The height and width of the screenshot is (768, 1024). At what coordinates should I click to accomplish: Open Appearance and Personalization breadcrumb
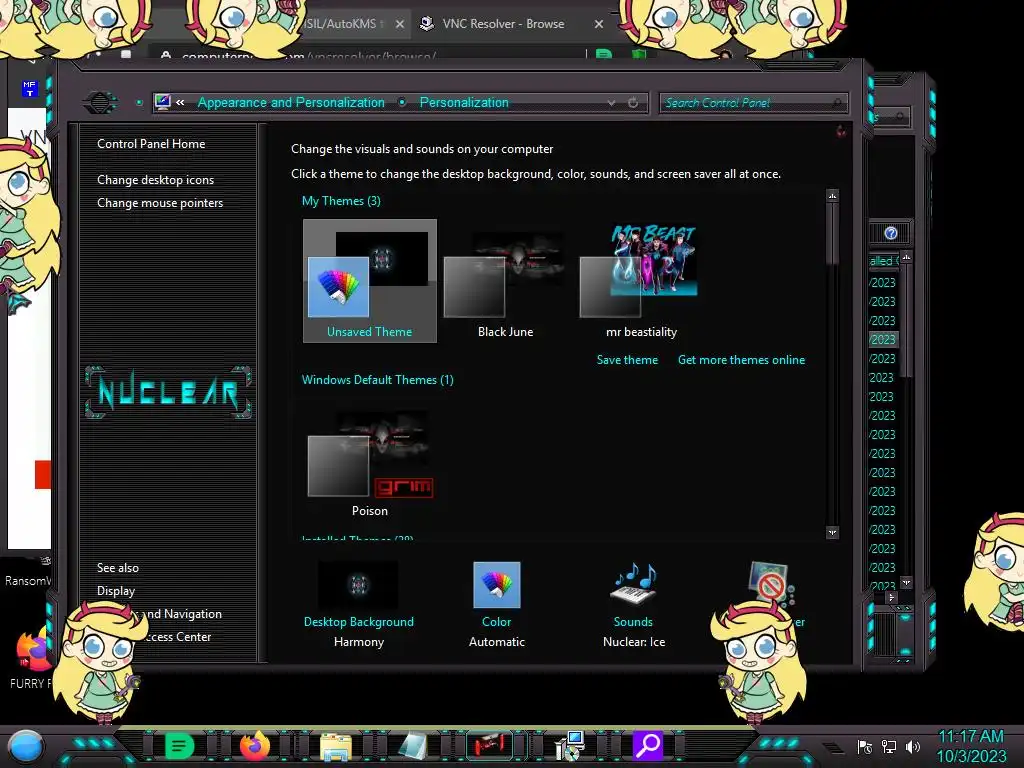(291, 103)
